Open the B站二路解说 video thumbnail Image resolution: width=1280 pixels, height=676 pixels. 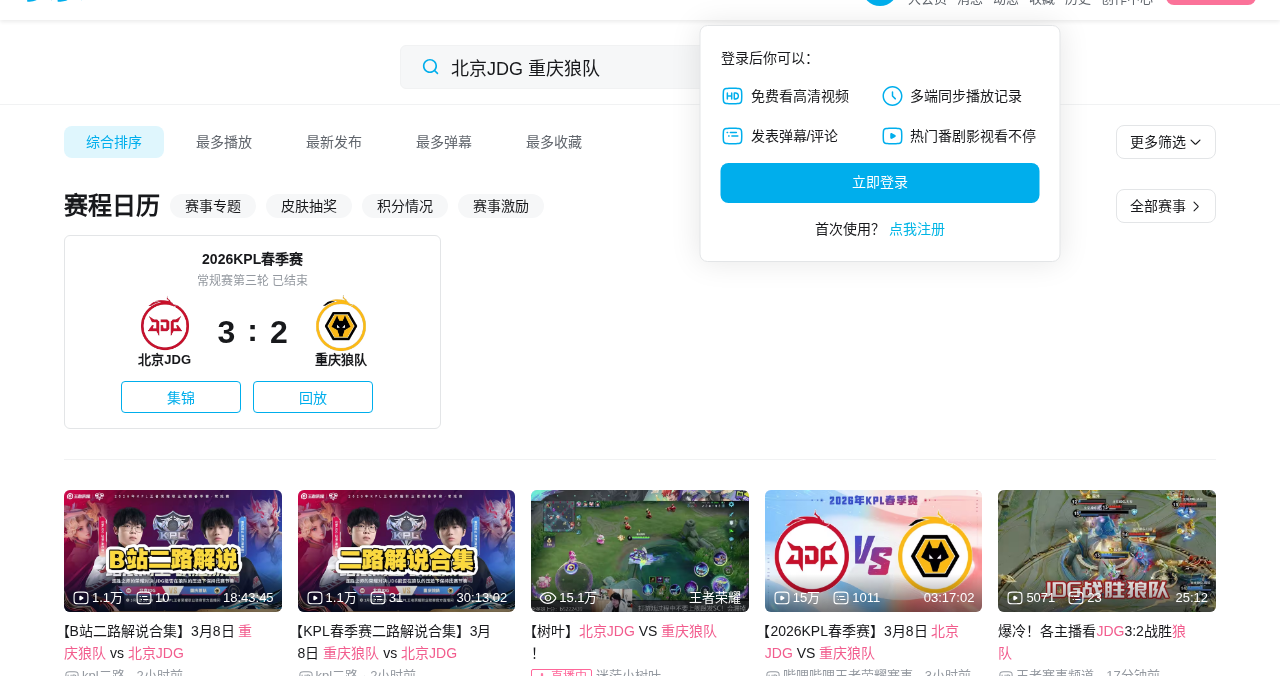pos(173,550)
